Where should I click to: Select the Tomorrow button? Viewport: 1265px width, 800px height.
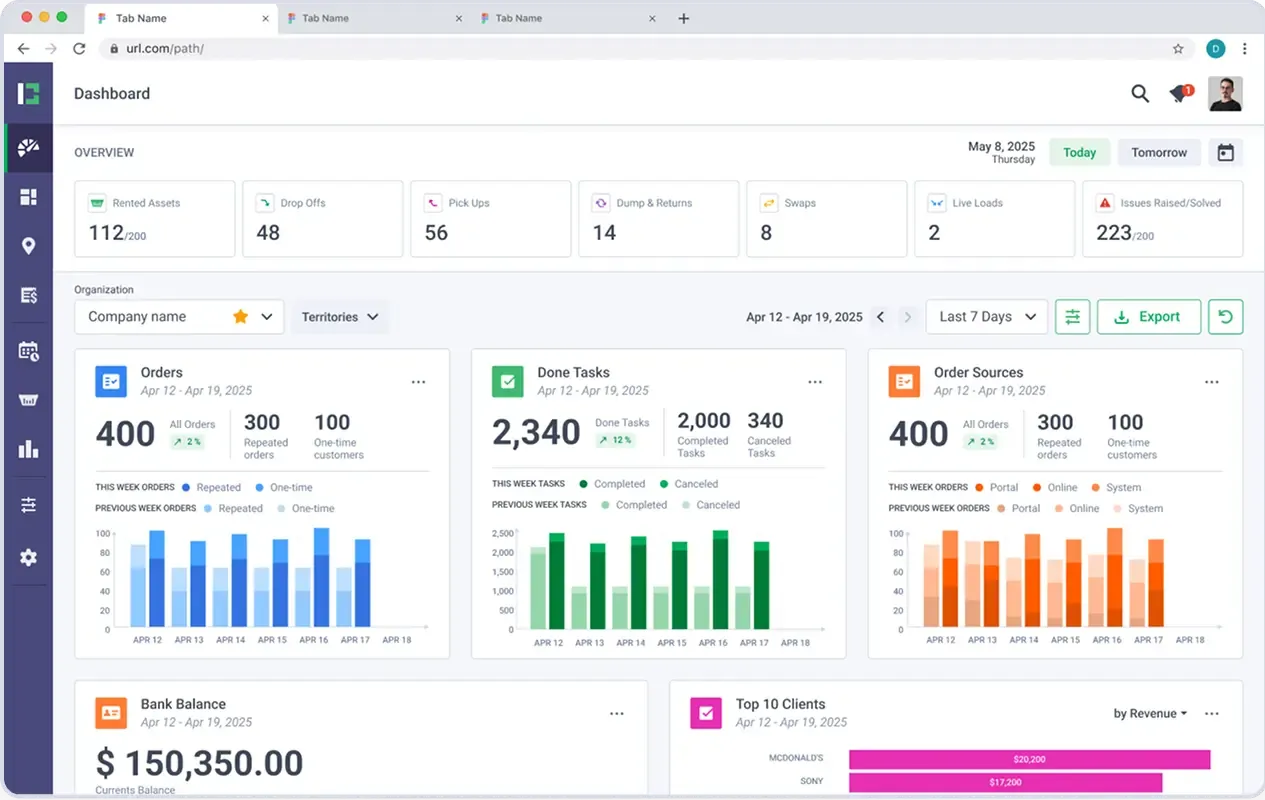click(x=1158, y=152)
